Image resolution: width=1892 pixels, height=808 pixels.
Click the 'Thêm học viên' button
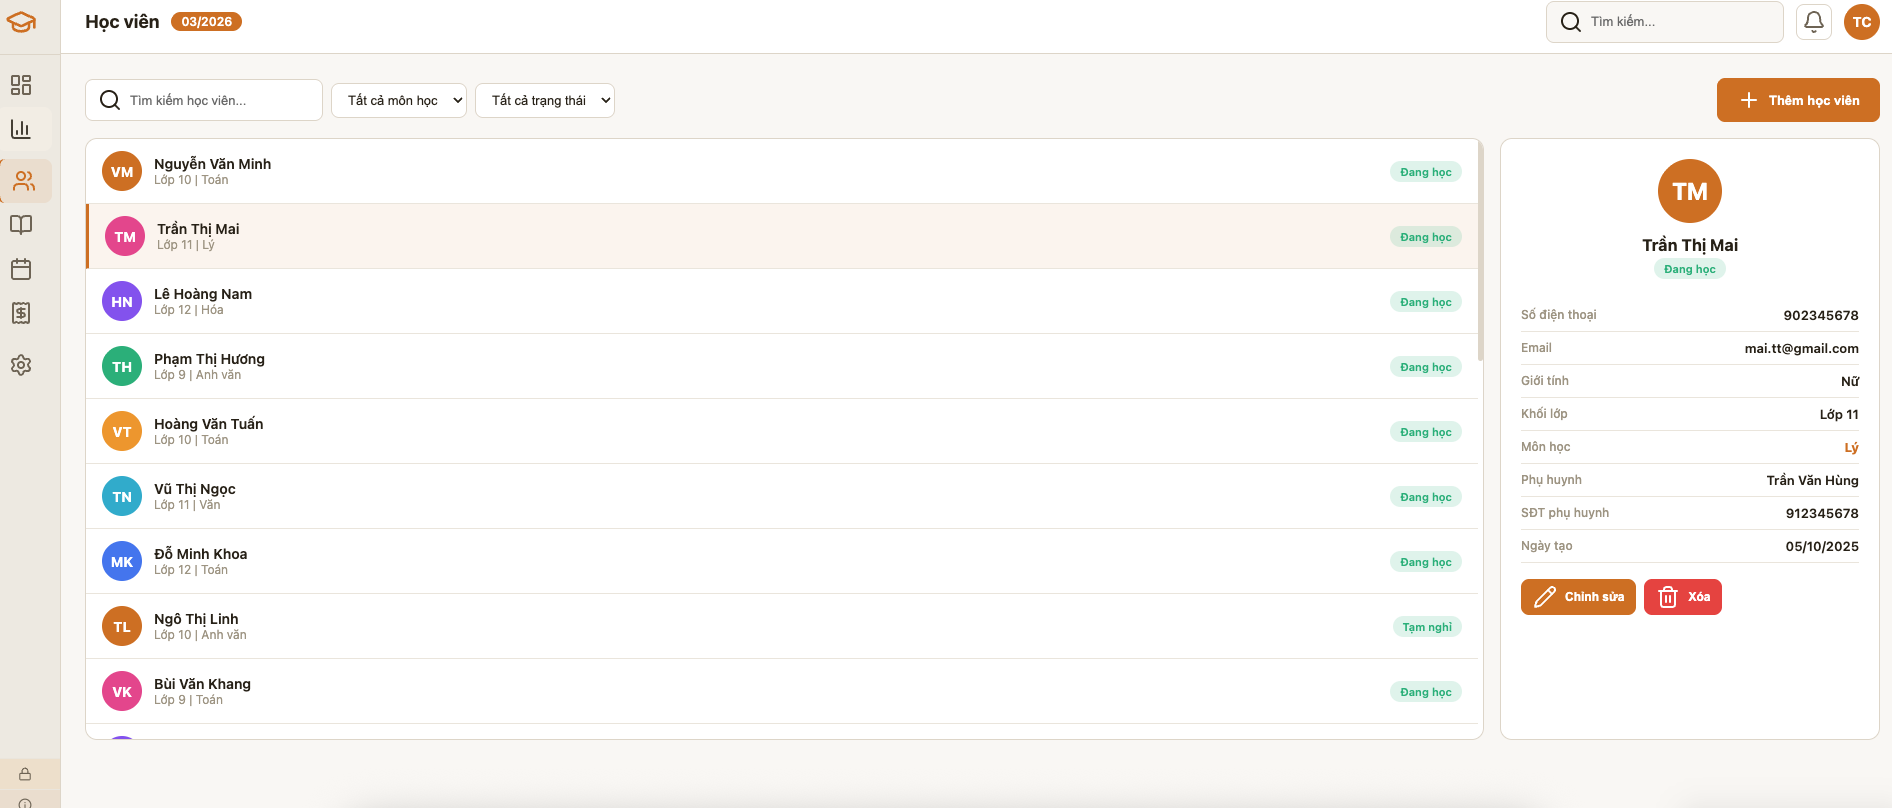(1798, 101)
